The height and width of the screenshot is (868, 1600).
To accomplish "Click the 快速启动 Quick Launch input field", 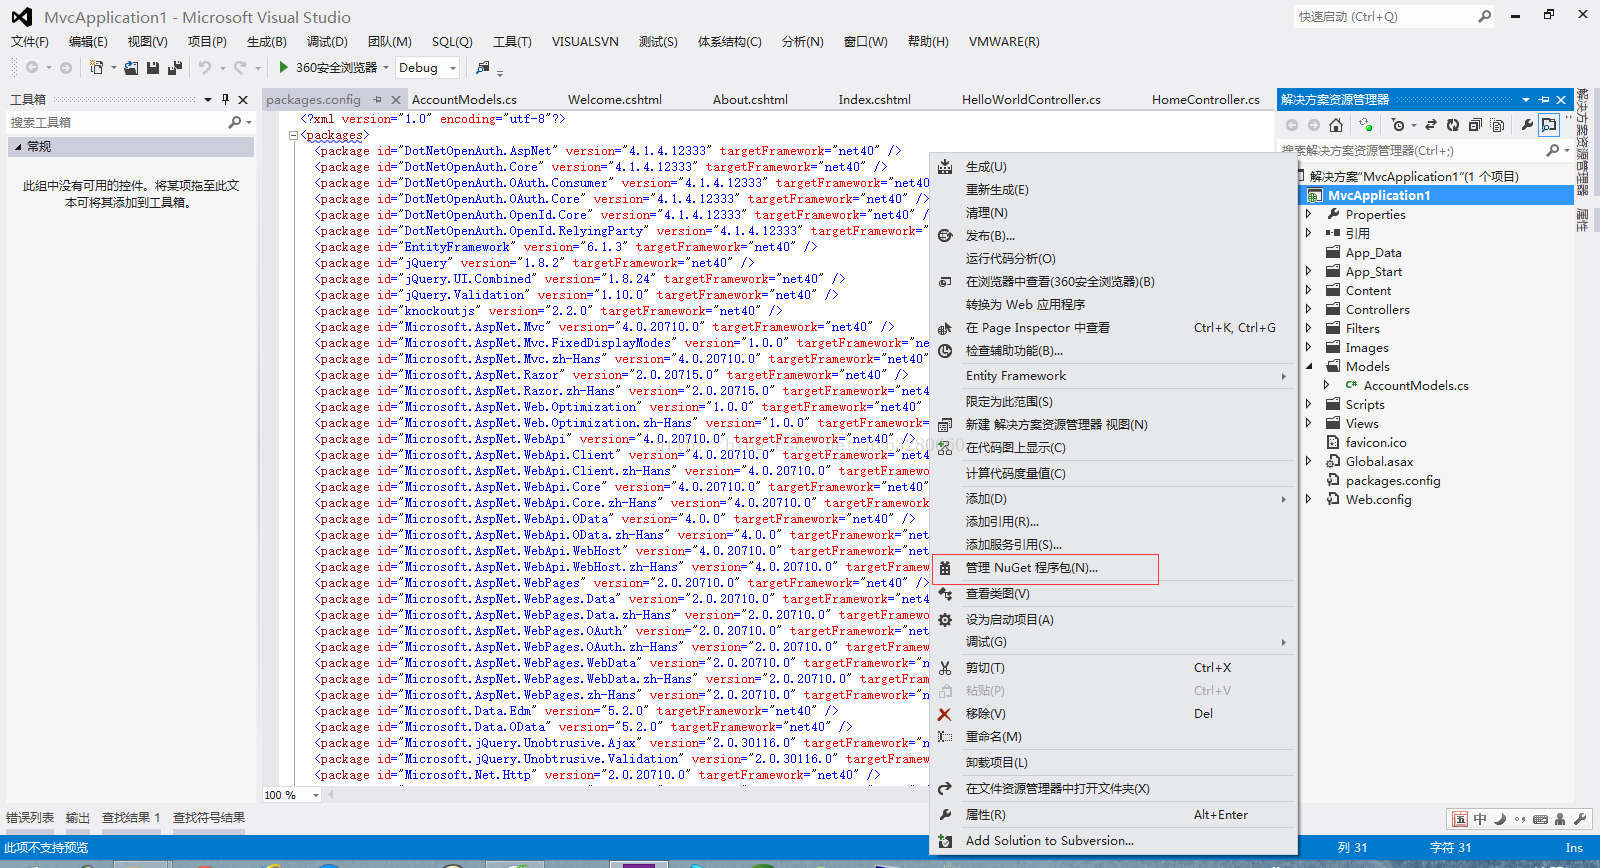I will pyautogui.click(x=1385, y=16).
